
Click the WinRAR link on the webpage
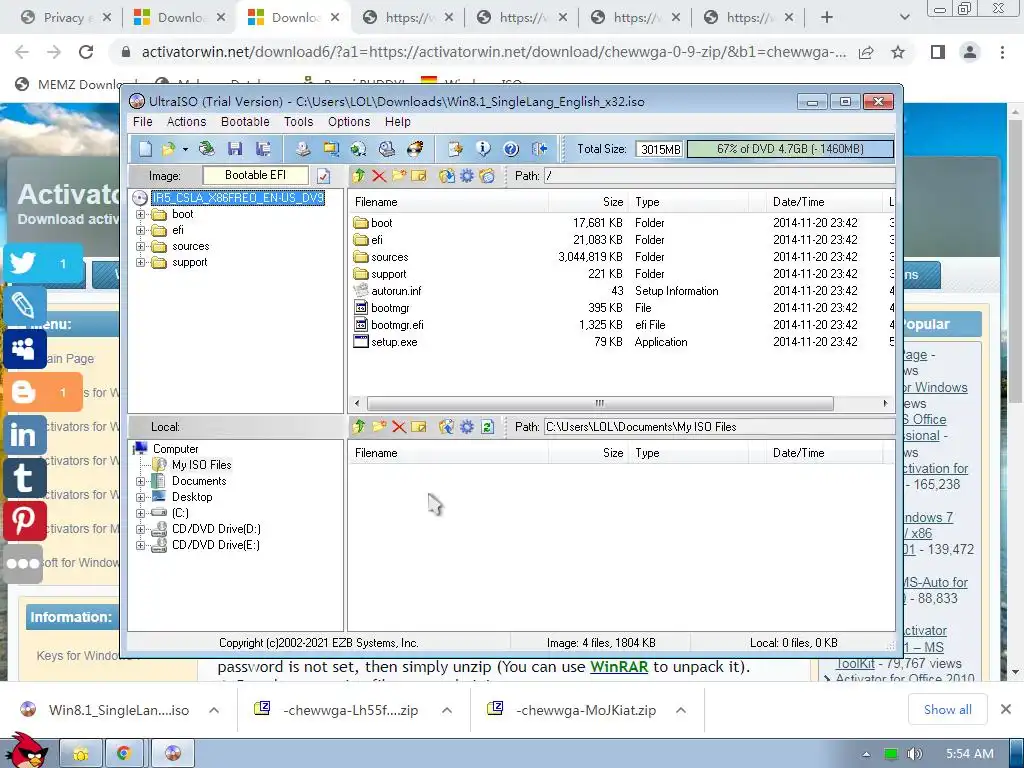click(619, 667)
